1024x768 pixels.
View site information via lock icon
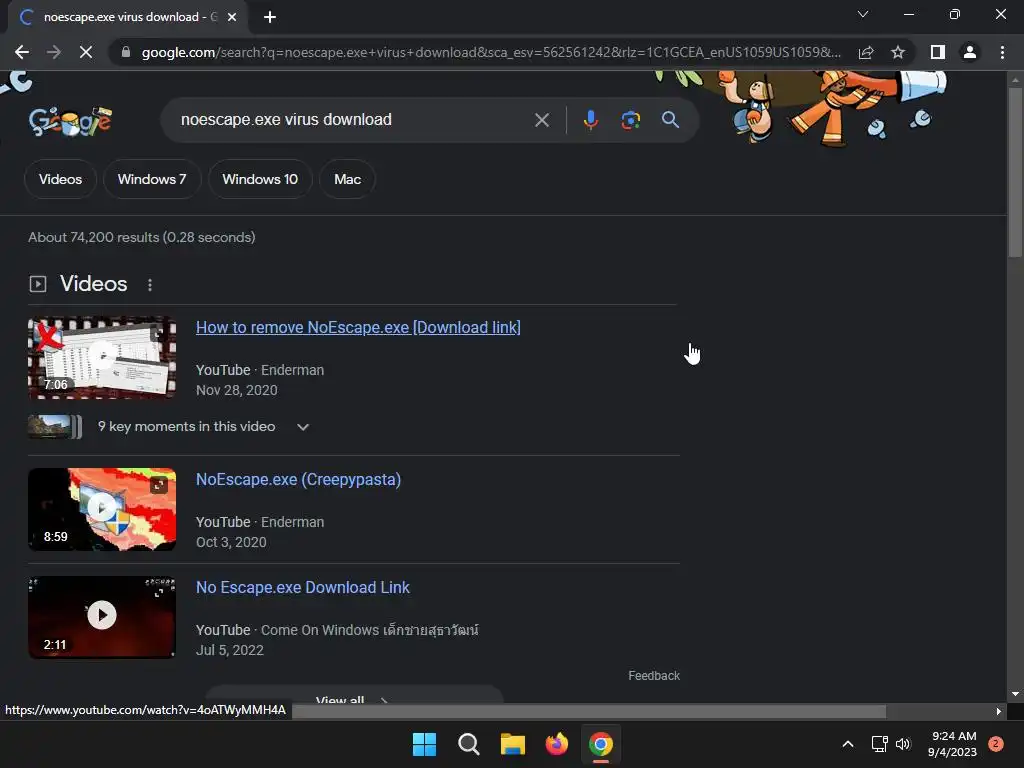click(126, 52)
